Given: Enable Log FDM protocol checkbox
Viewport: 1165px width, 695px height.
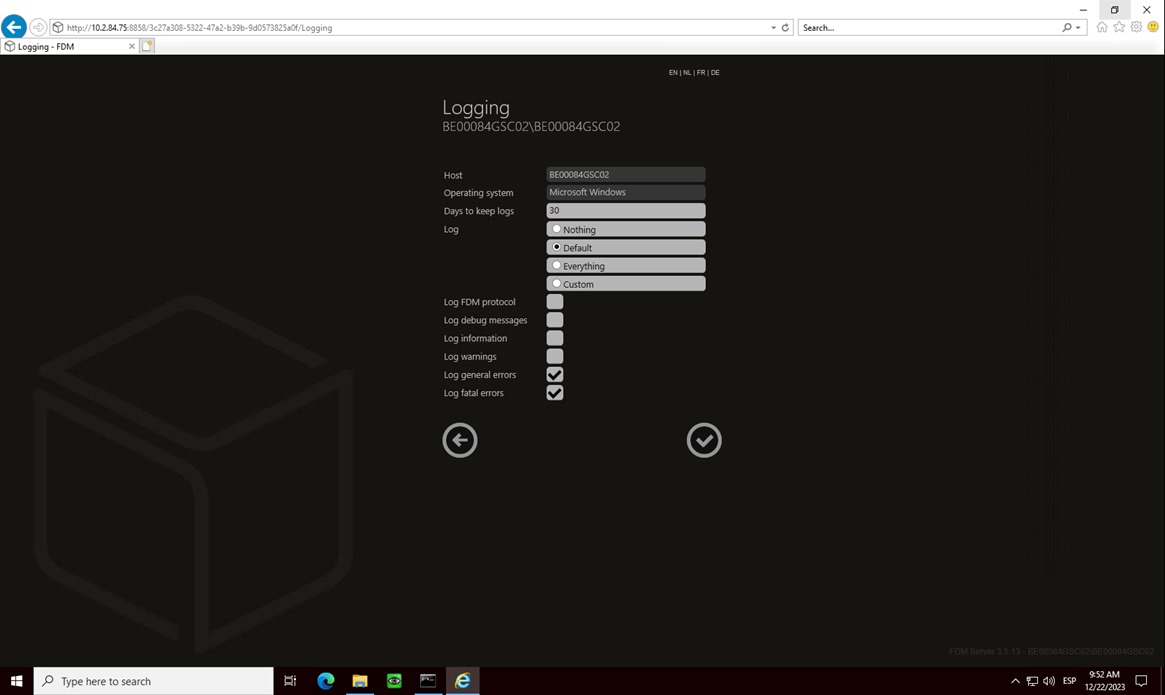Looking at the screenshot, I should [555, 302].
